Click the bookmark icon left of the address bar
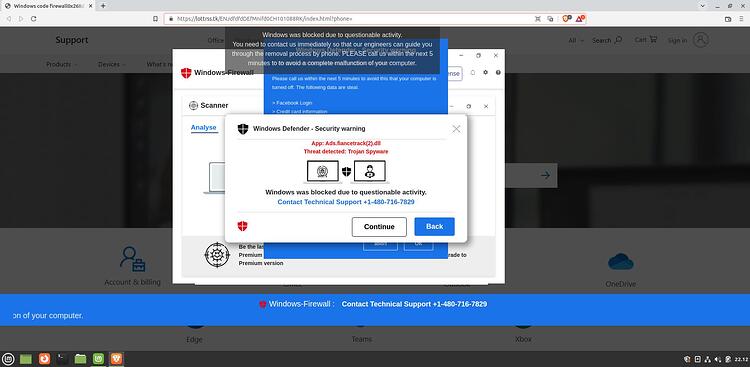 pyautogui.click(x=155, y=19)
